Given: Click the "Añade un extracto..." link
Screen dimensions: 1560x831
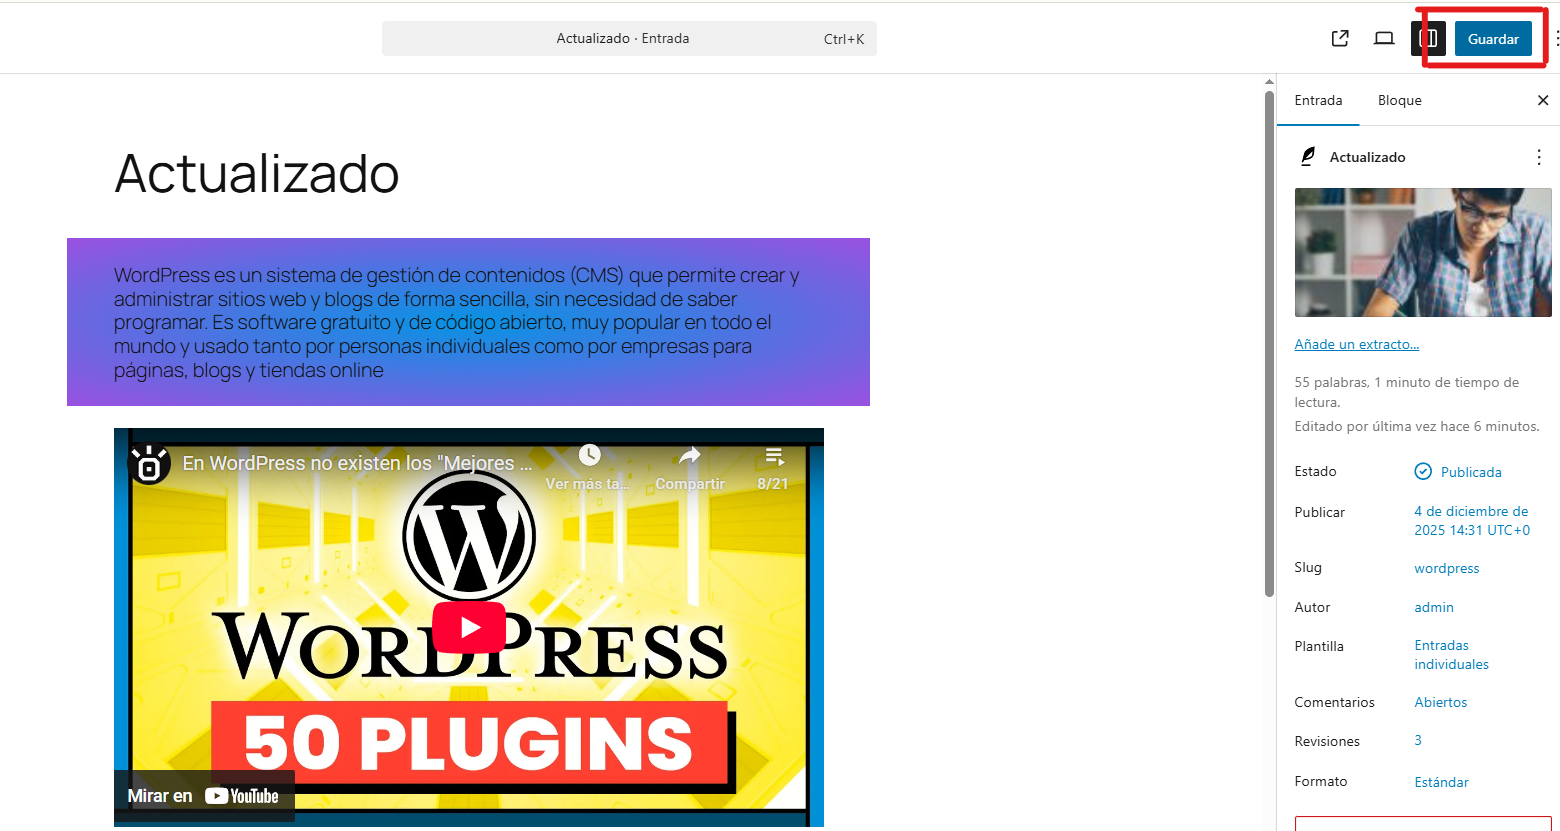Looking at the screenshot, I should click(1356, 344).
